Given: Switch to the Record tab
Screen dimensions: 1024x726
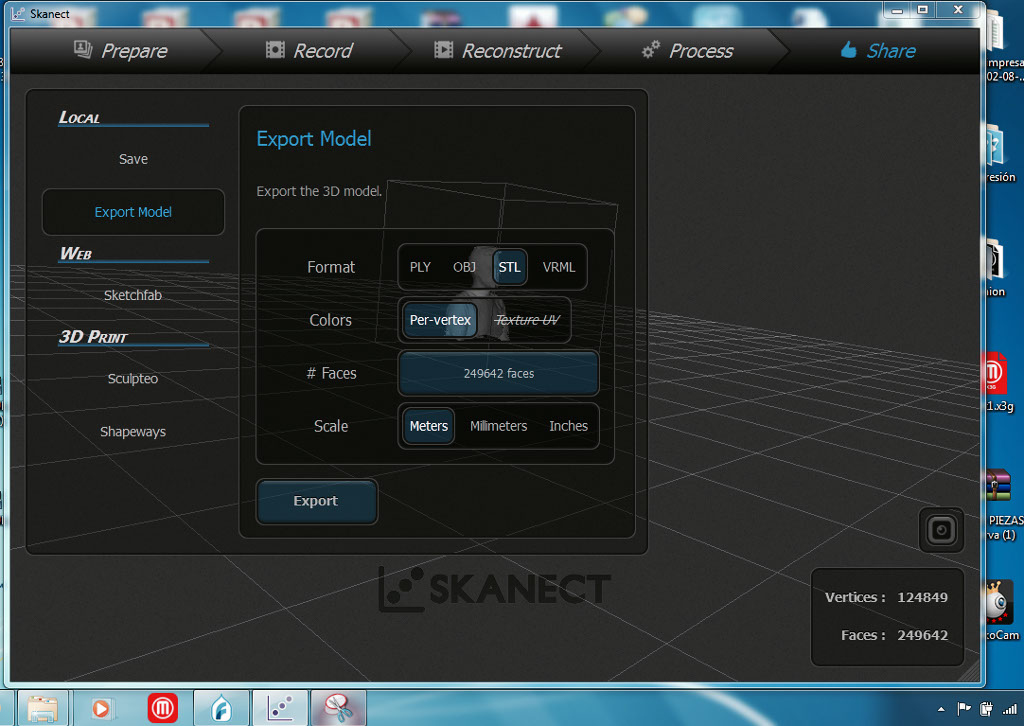Looking at the screenshot, I should tap(310, 51).
